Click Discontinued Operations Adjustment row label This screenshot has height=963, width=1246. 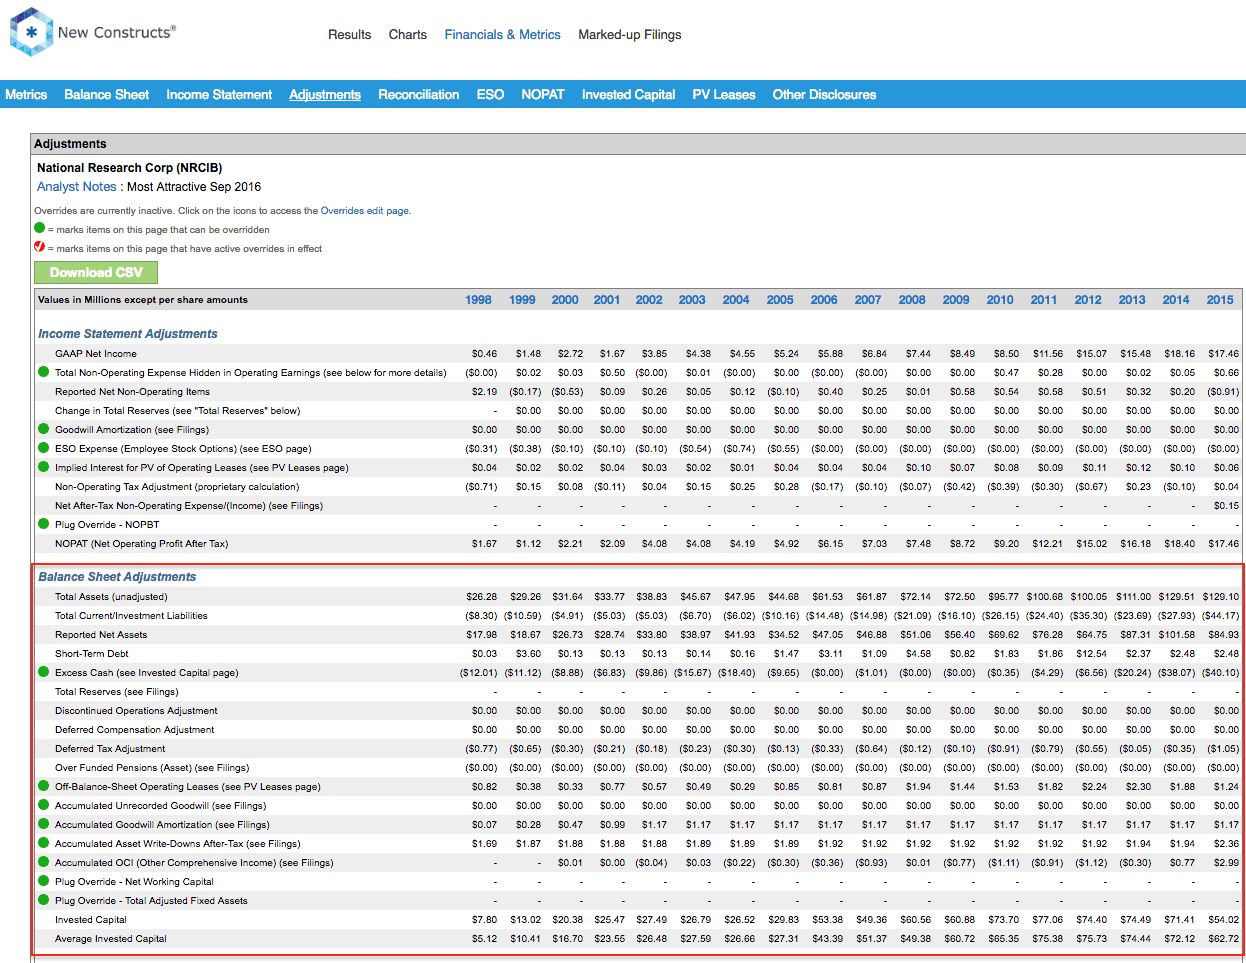pyautogui.click(x=136, y=710)
